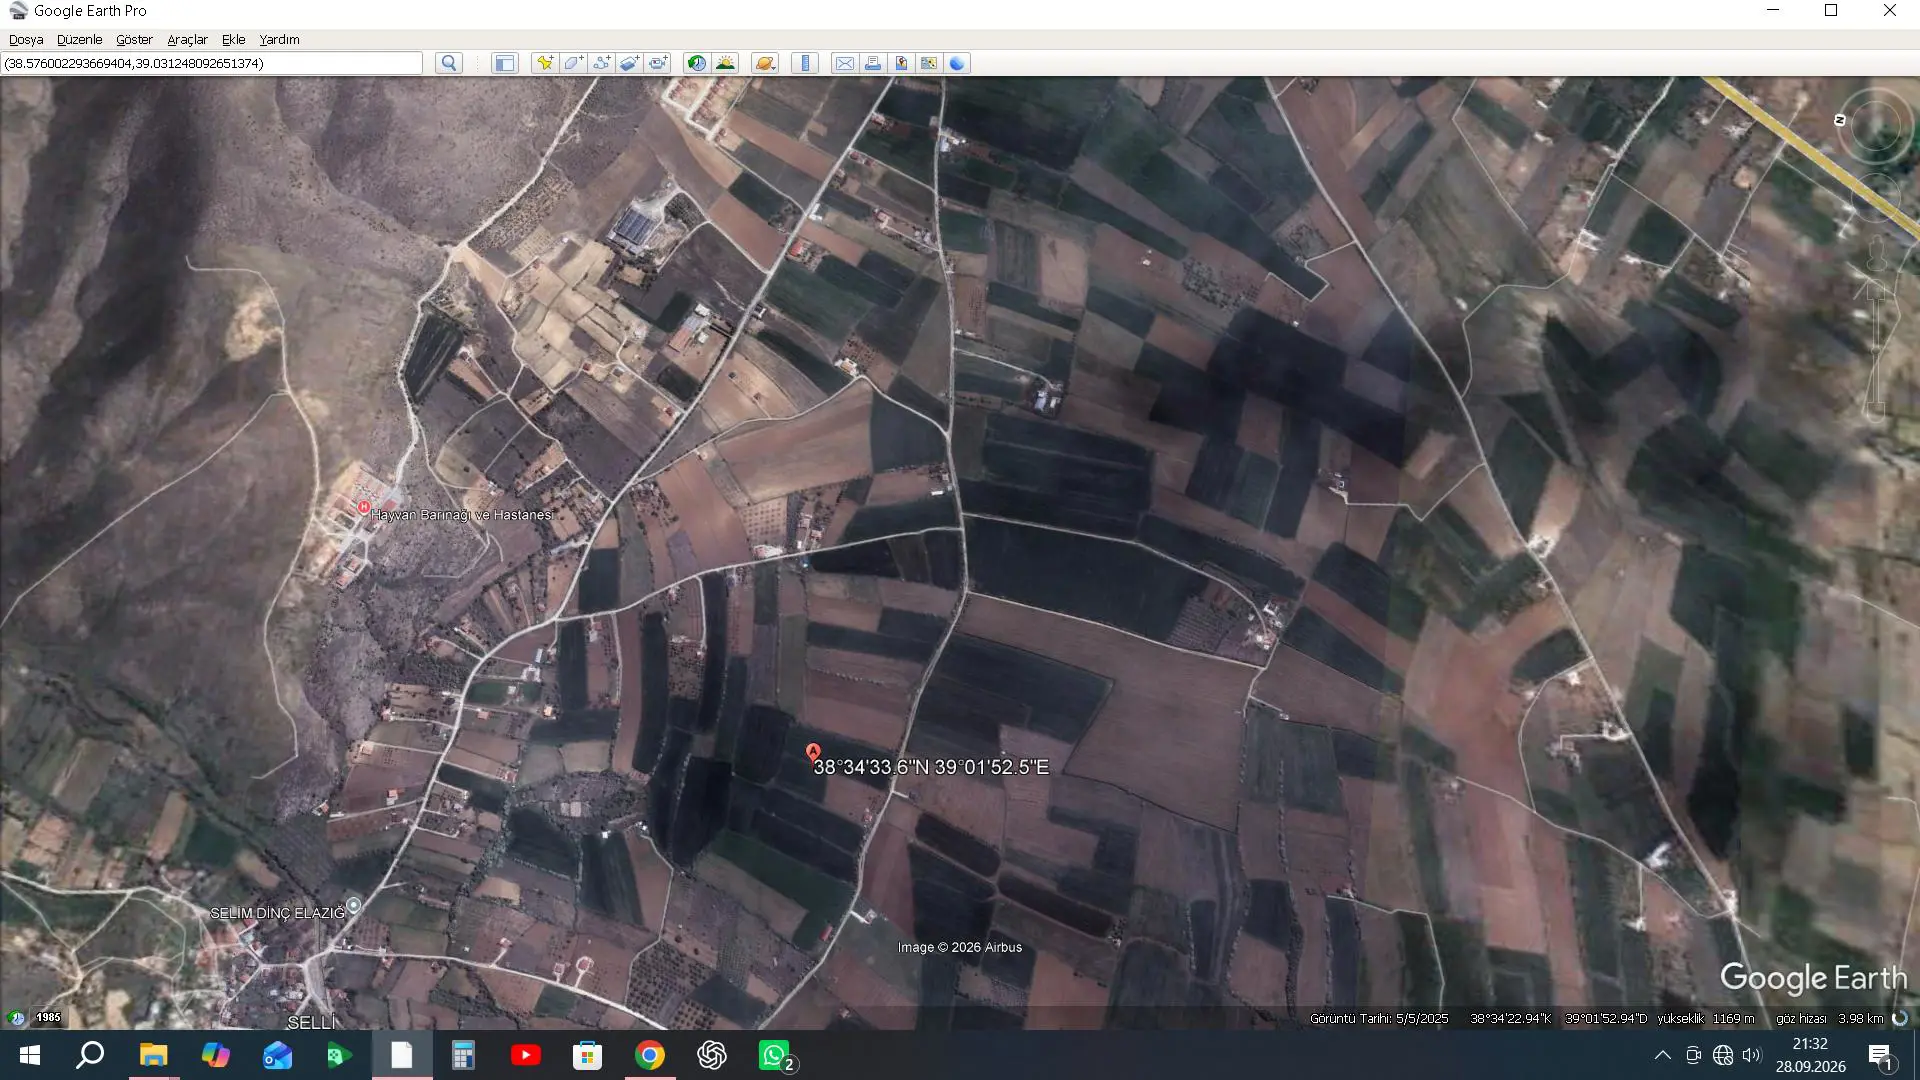Open YouTube app in taskbar
Viewport: 1920px width, 1080px height.
(x=525, y=1055)
